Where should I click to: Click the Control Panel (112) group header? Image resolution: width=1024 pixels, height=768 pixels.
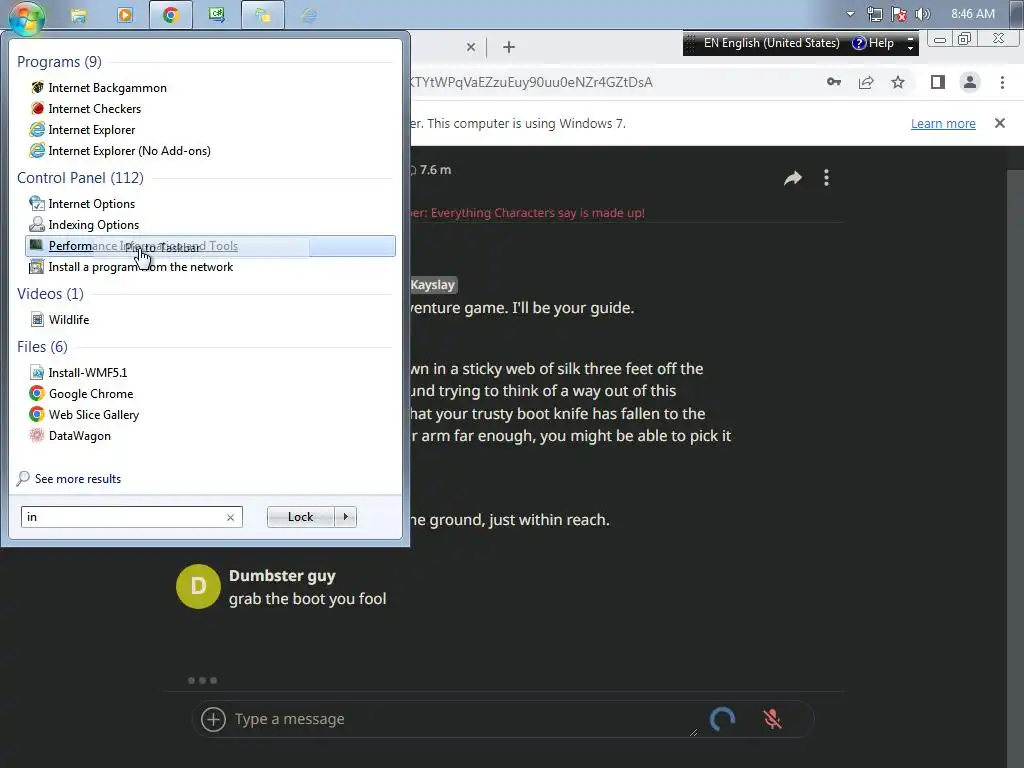coord(80,178)
